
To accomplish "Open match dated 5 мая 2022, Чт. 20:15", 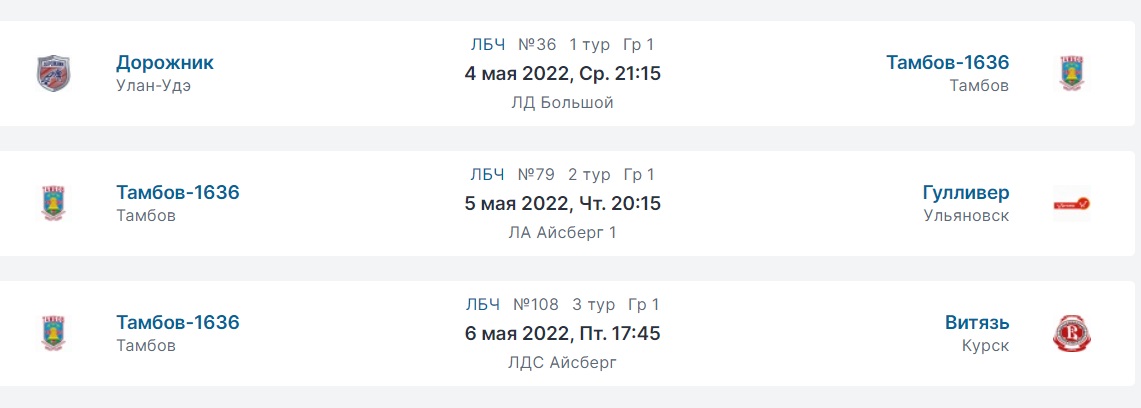I will coord(562,204).
